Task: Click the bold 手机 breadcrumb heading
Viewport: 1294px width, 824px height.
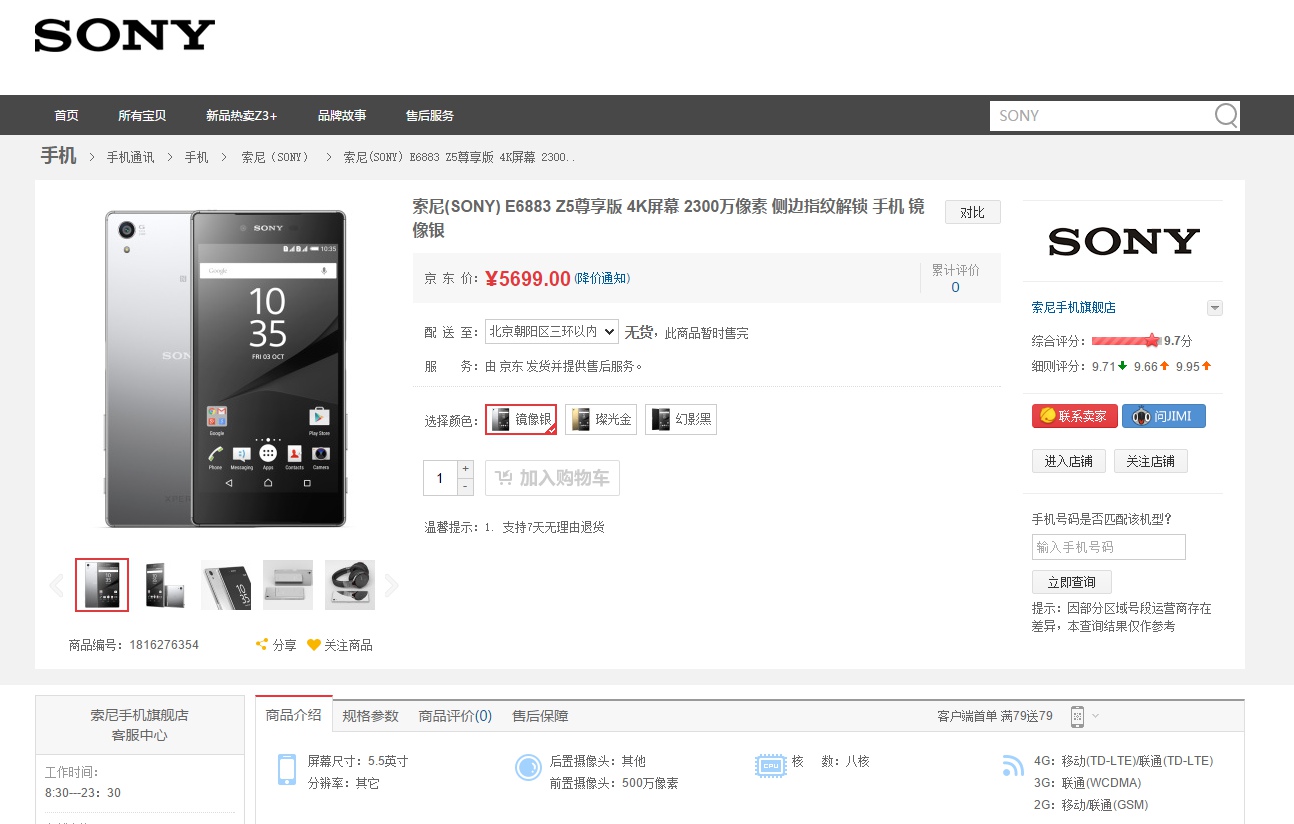Action: tap(58, 156)
